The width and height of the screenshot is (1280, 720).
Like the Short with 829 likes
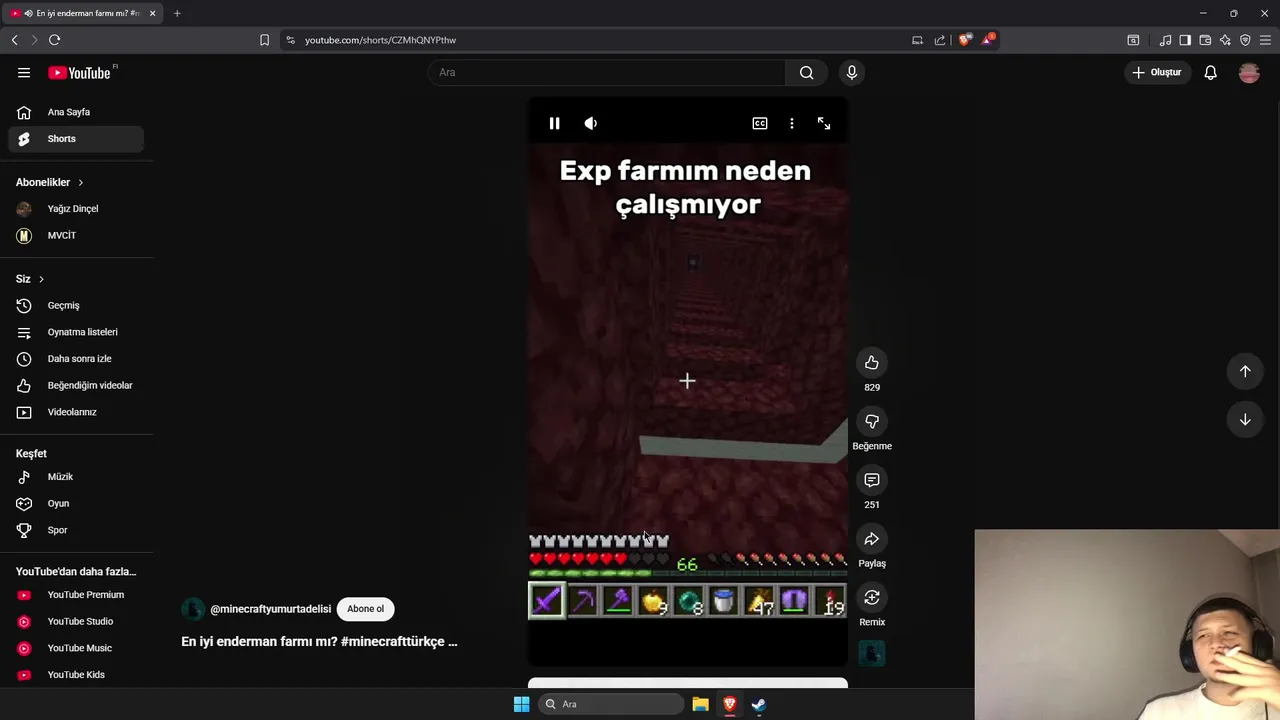pyautogui.click(x=872, y=363)
